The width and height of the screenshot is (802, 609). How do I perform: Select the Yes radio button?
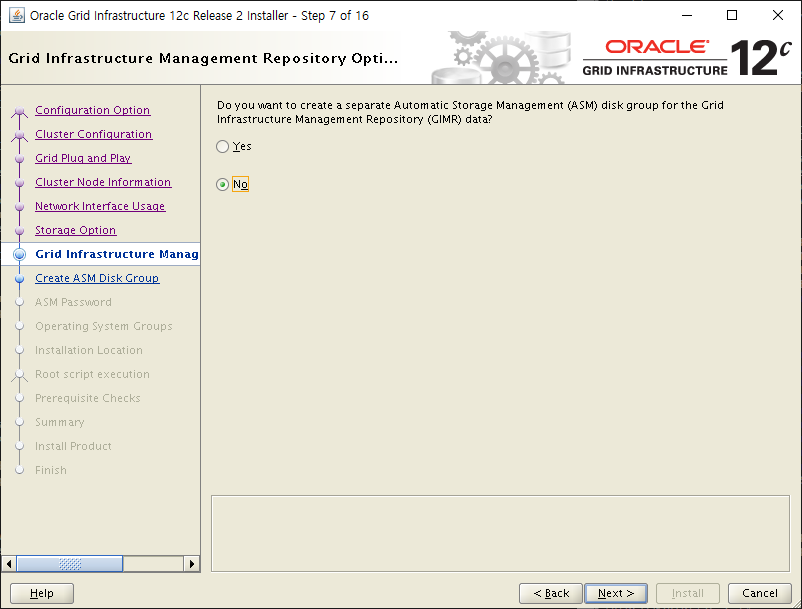coord(222,147)
